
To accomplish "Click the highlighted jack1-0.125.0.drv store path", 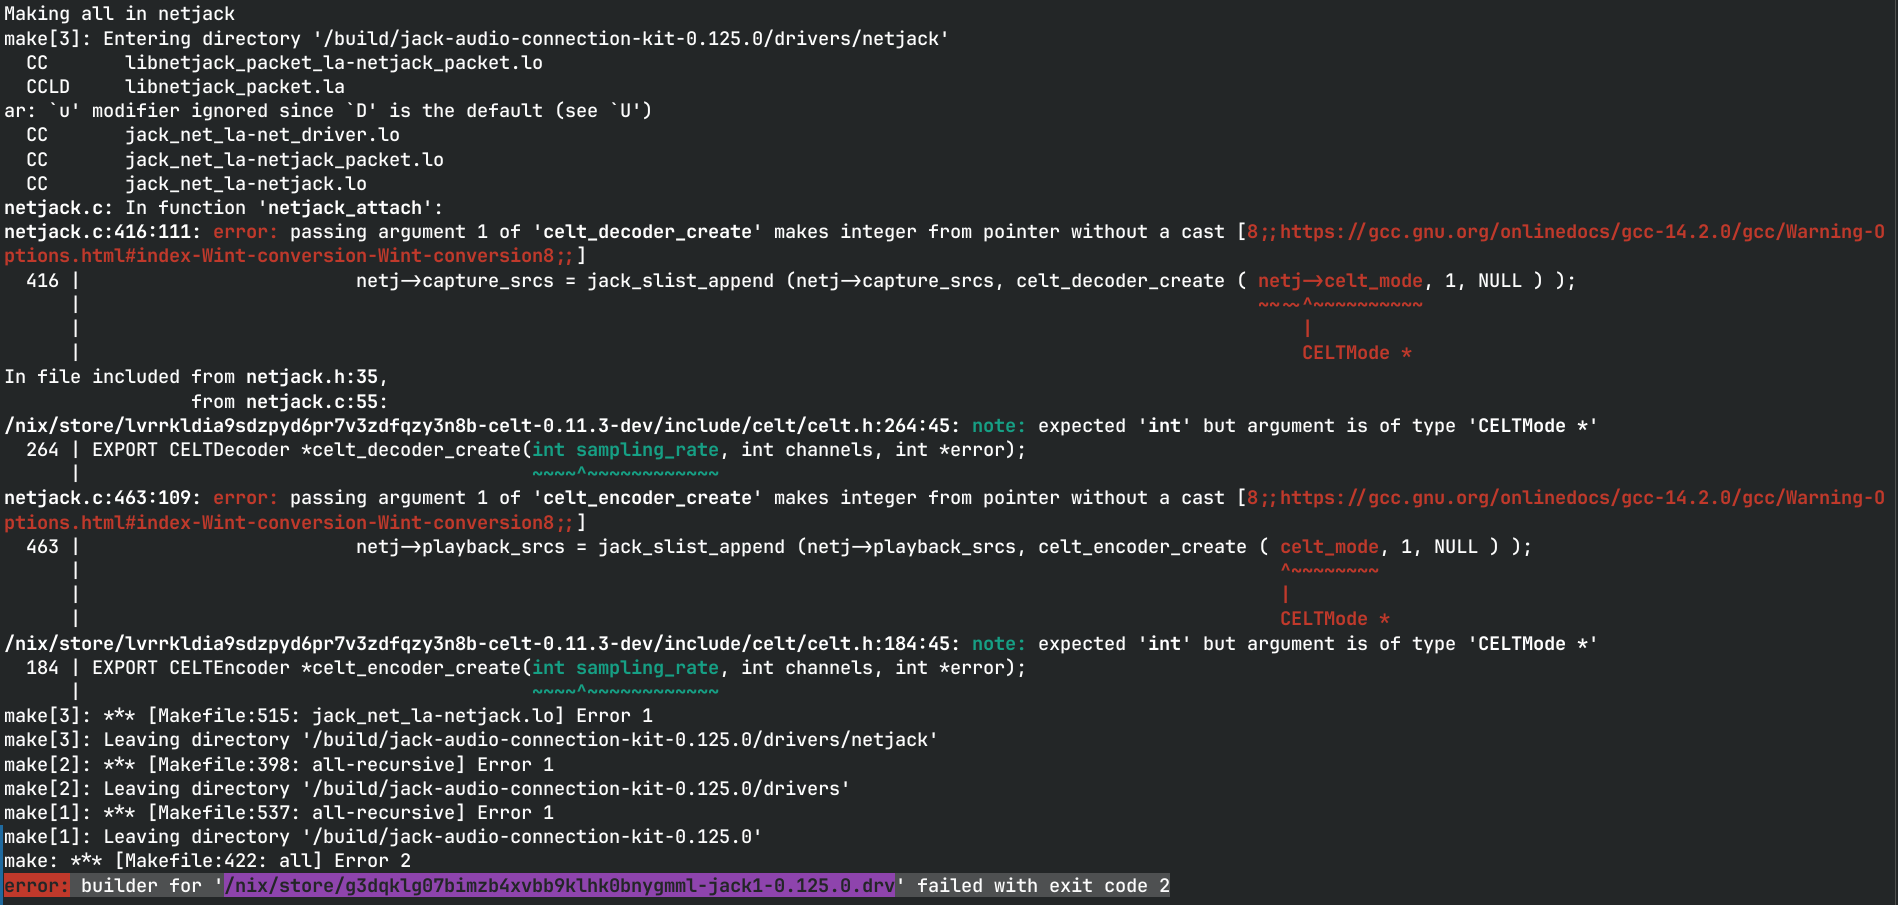I will click(x=560, y=886).
